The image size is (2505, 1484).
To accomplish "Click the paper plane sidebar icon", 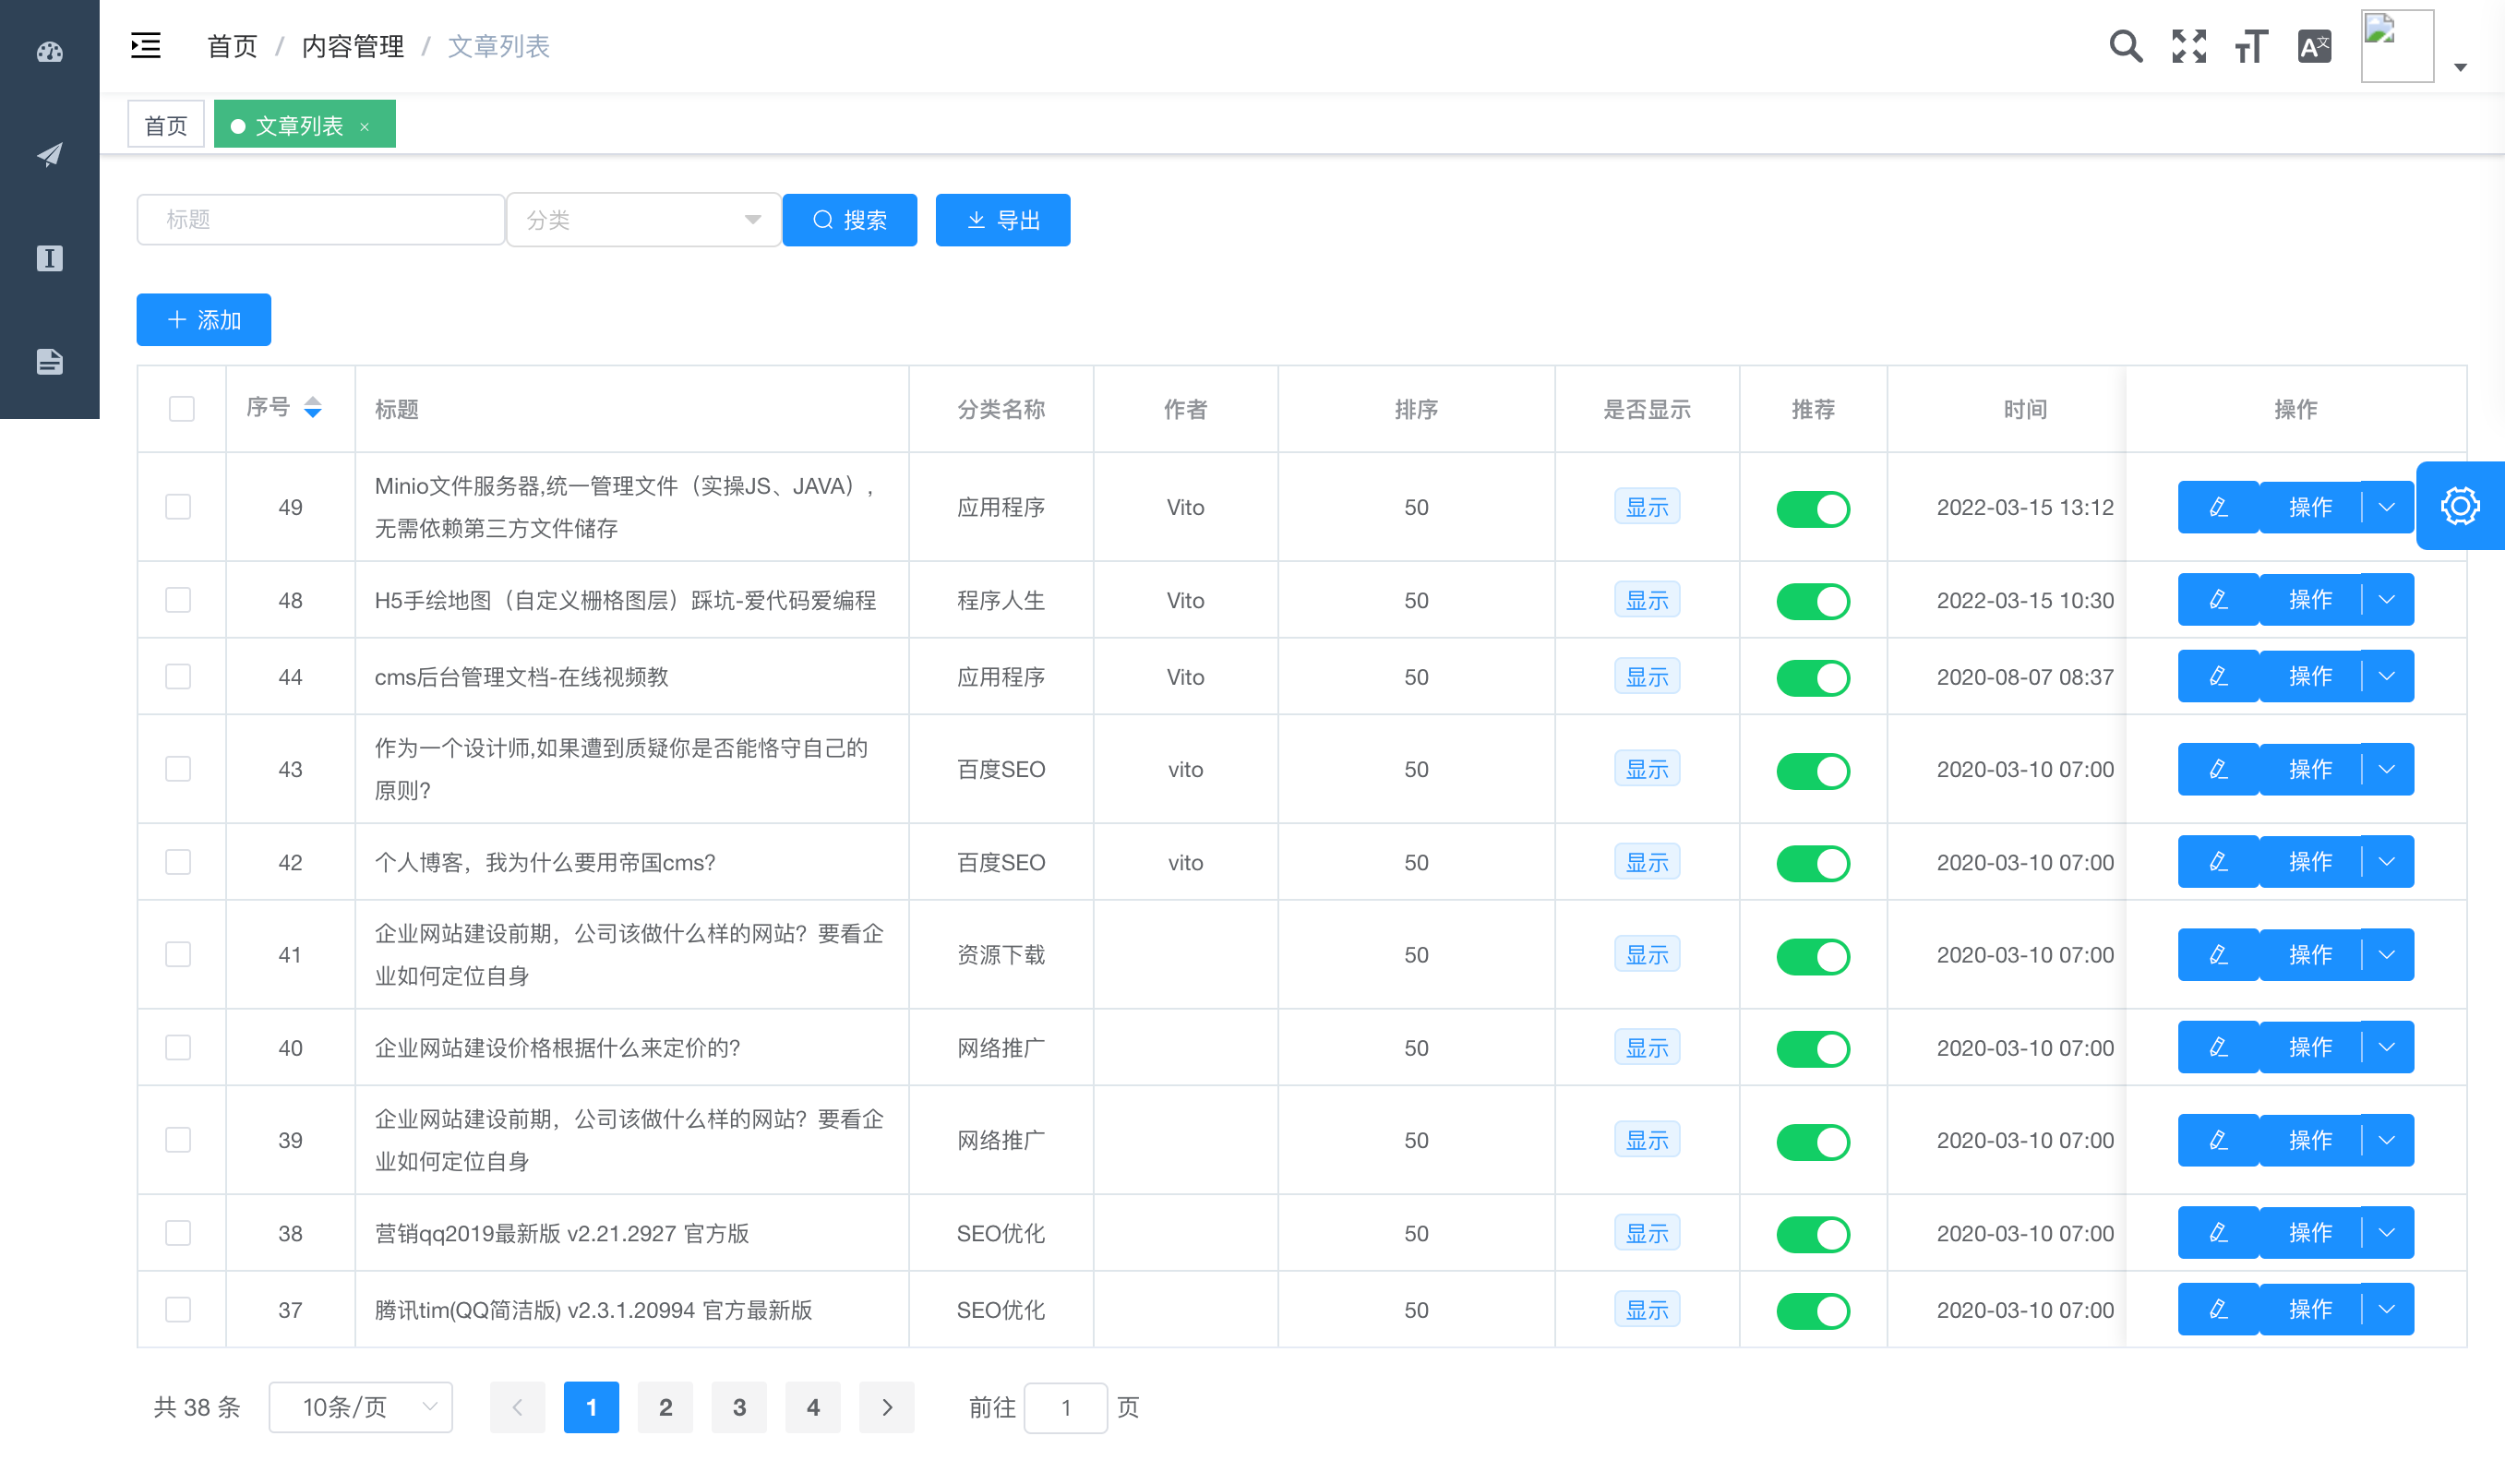I will pos(49,155).
